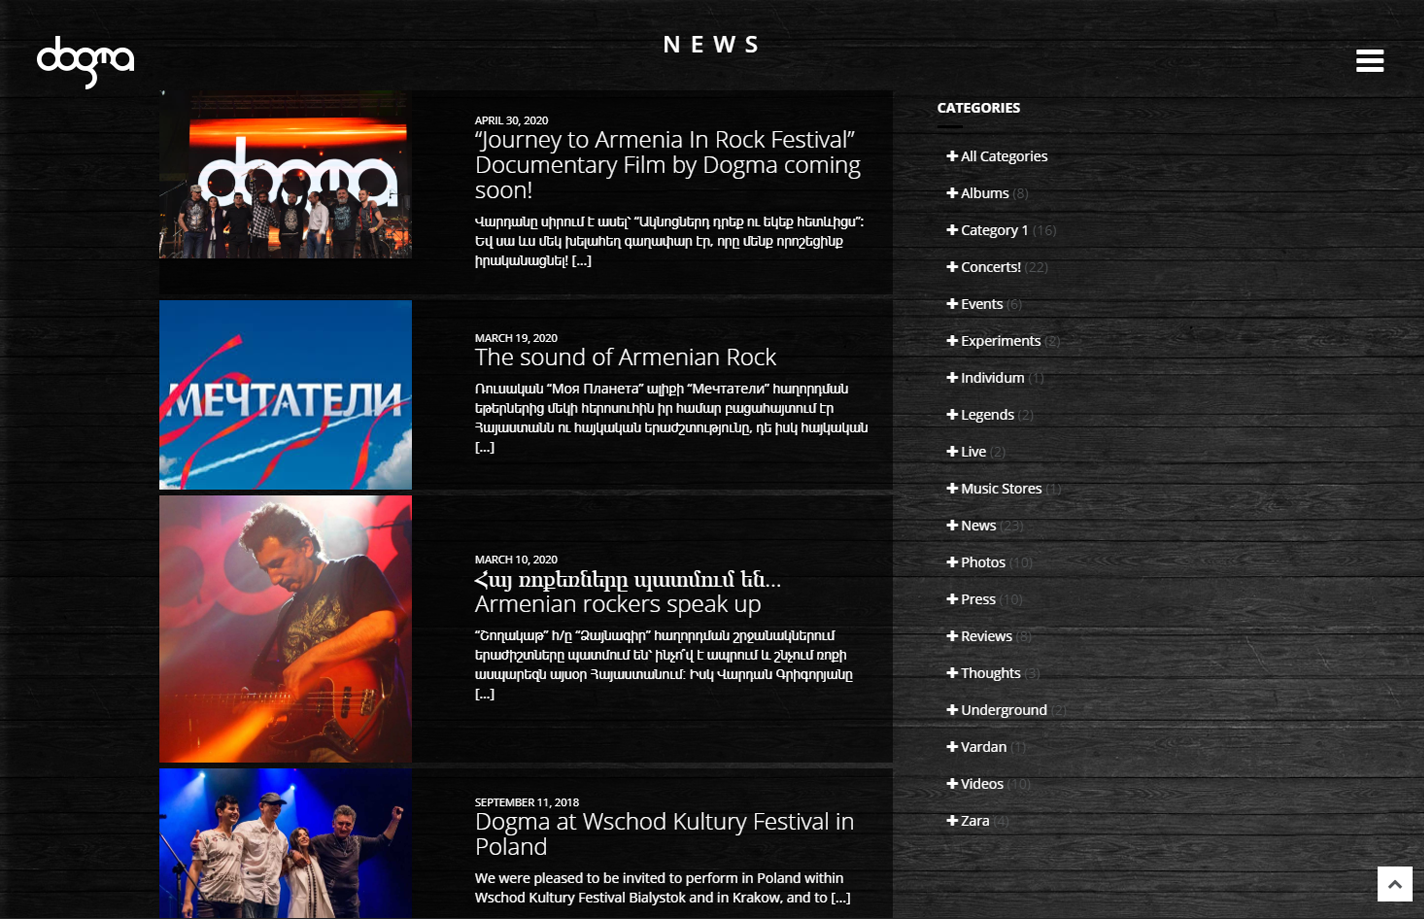The image size is (1424, 919).
Task: Go to the Thoughts category
Action: click(x=991, y=674)
